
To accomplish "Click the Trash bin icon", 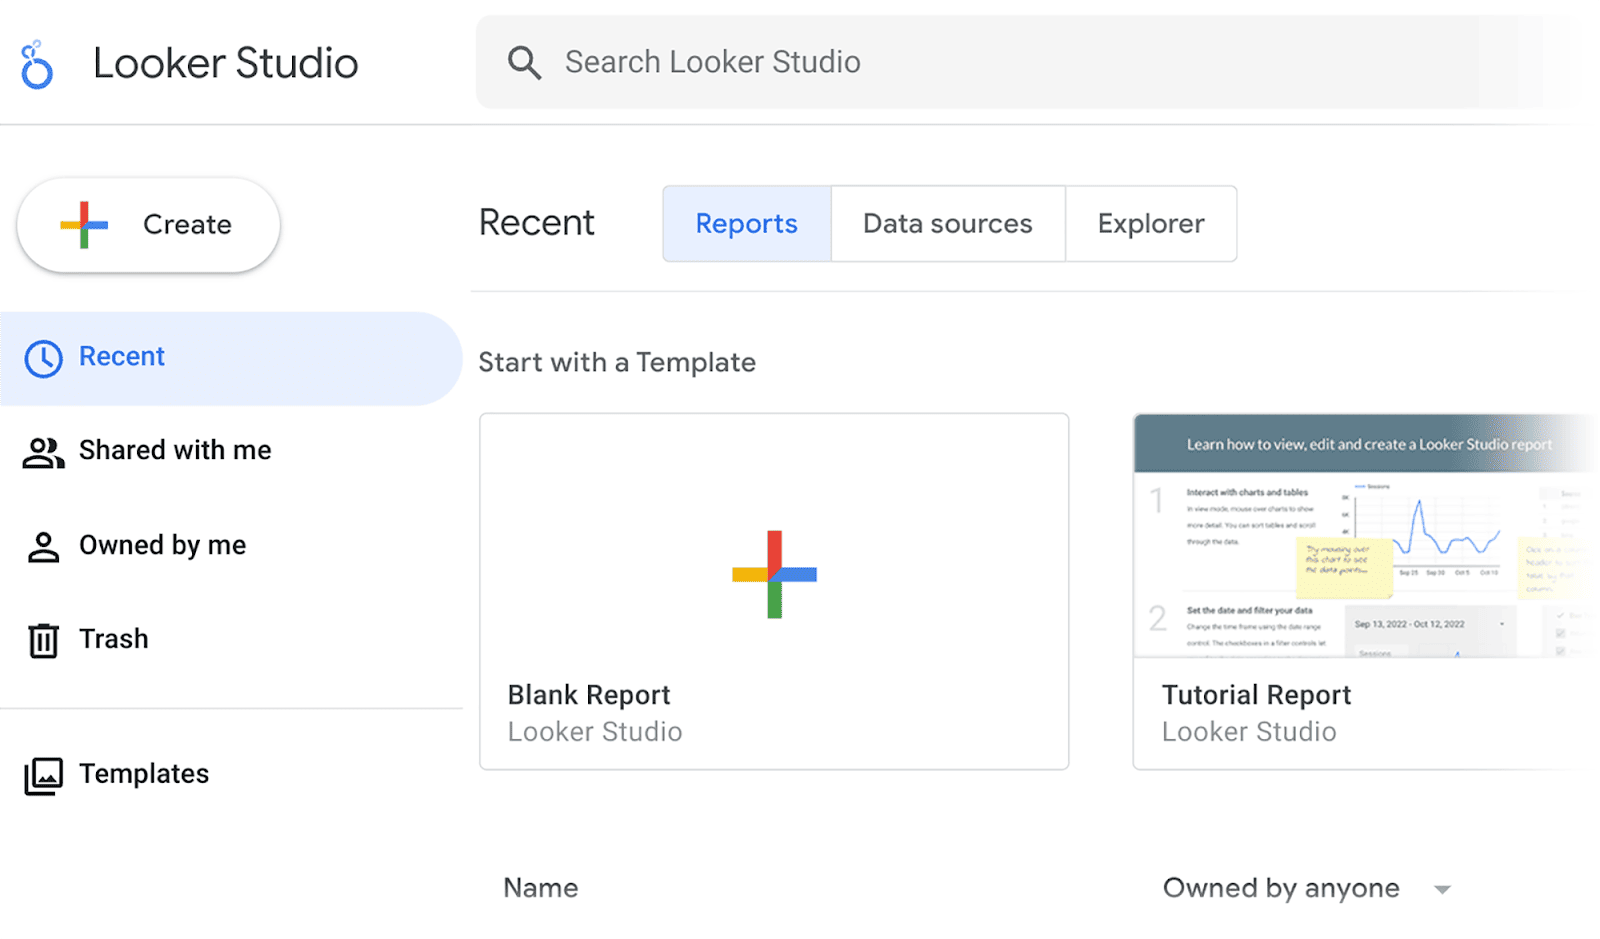I will [43, 640].
